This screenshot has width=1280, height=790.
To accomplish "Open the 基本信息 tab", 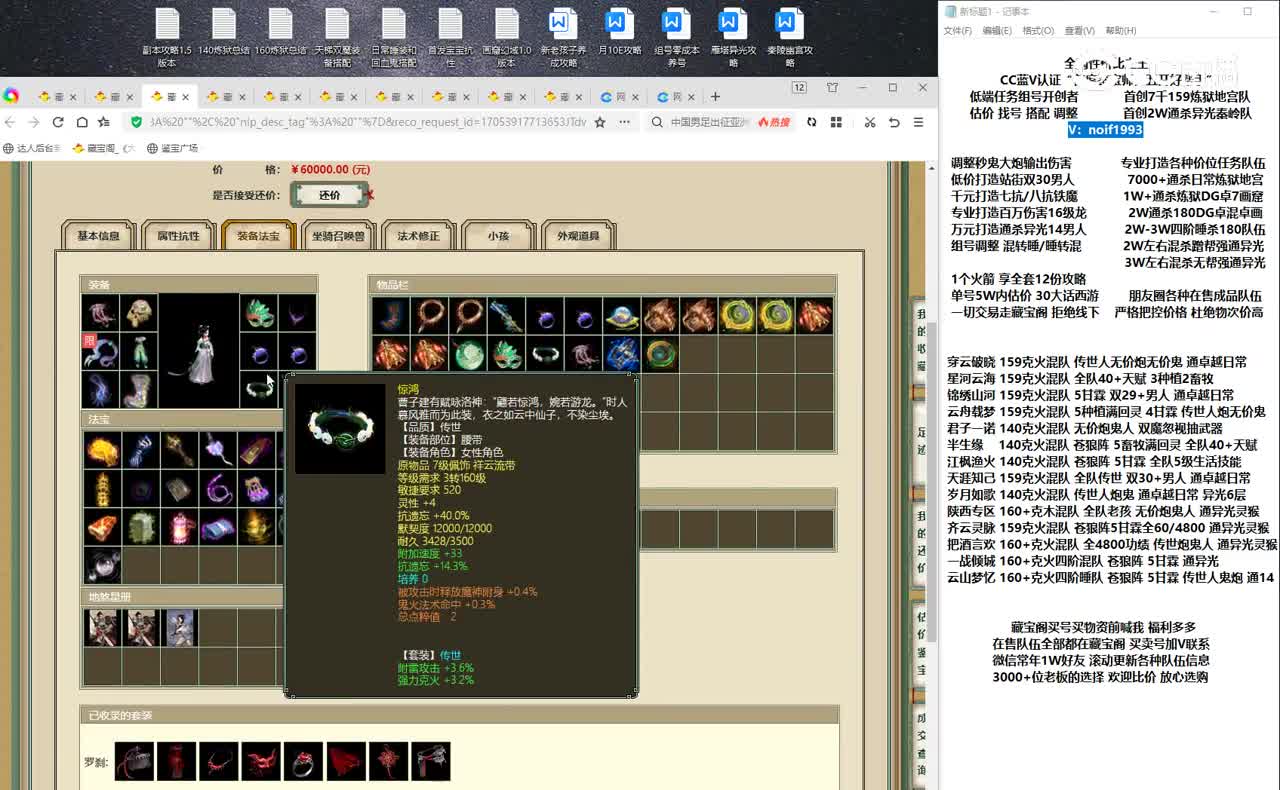I will point(98,236).
